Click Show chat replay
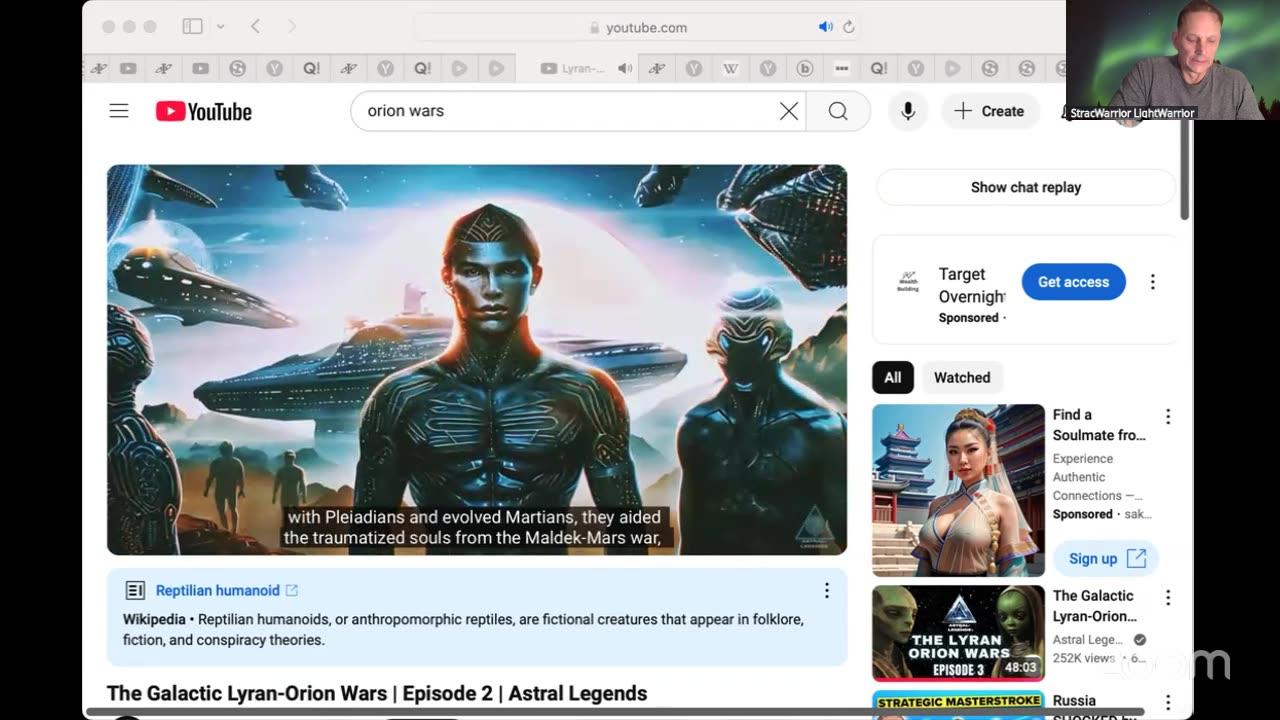Screen dimensions: 1280x720 click(x=1026, y=187)
